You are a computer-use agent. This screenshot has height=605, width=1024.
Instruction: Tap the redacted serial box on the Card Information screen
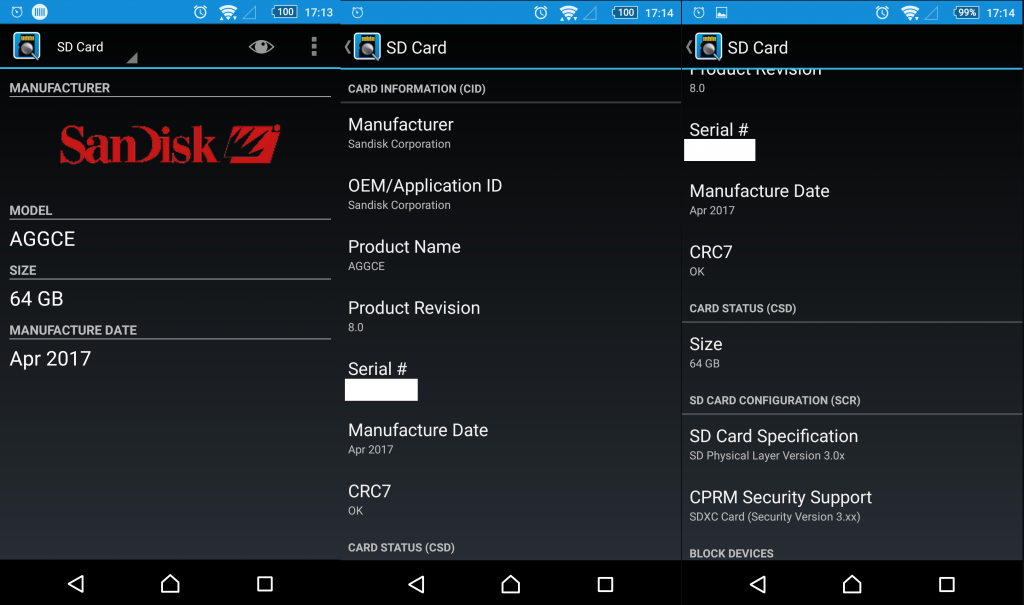[381, 390]
